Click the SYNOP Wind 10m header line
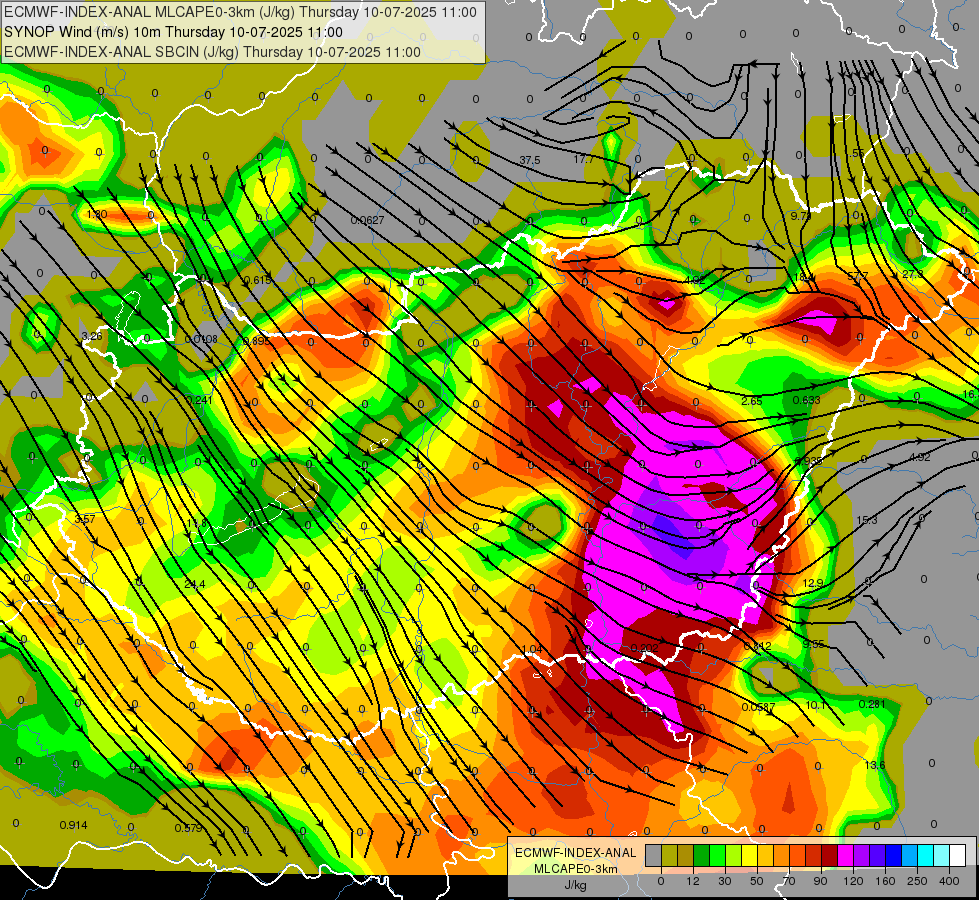 click(174, 32)
